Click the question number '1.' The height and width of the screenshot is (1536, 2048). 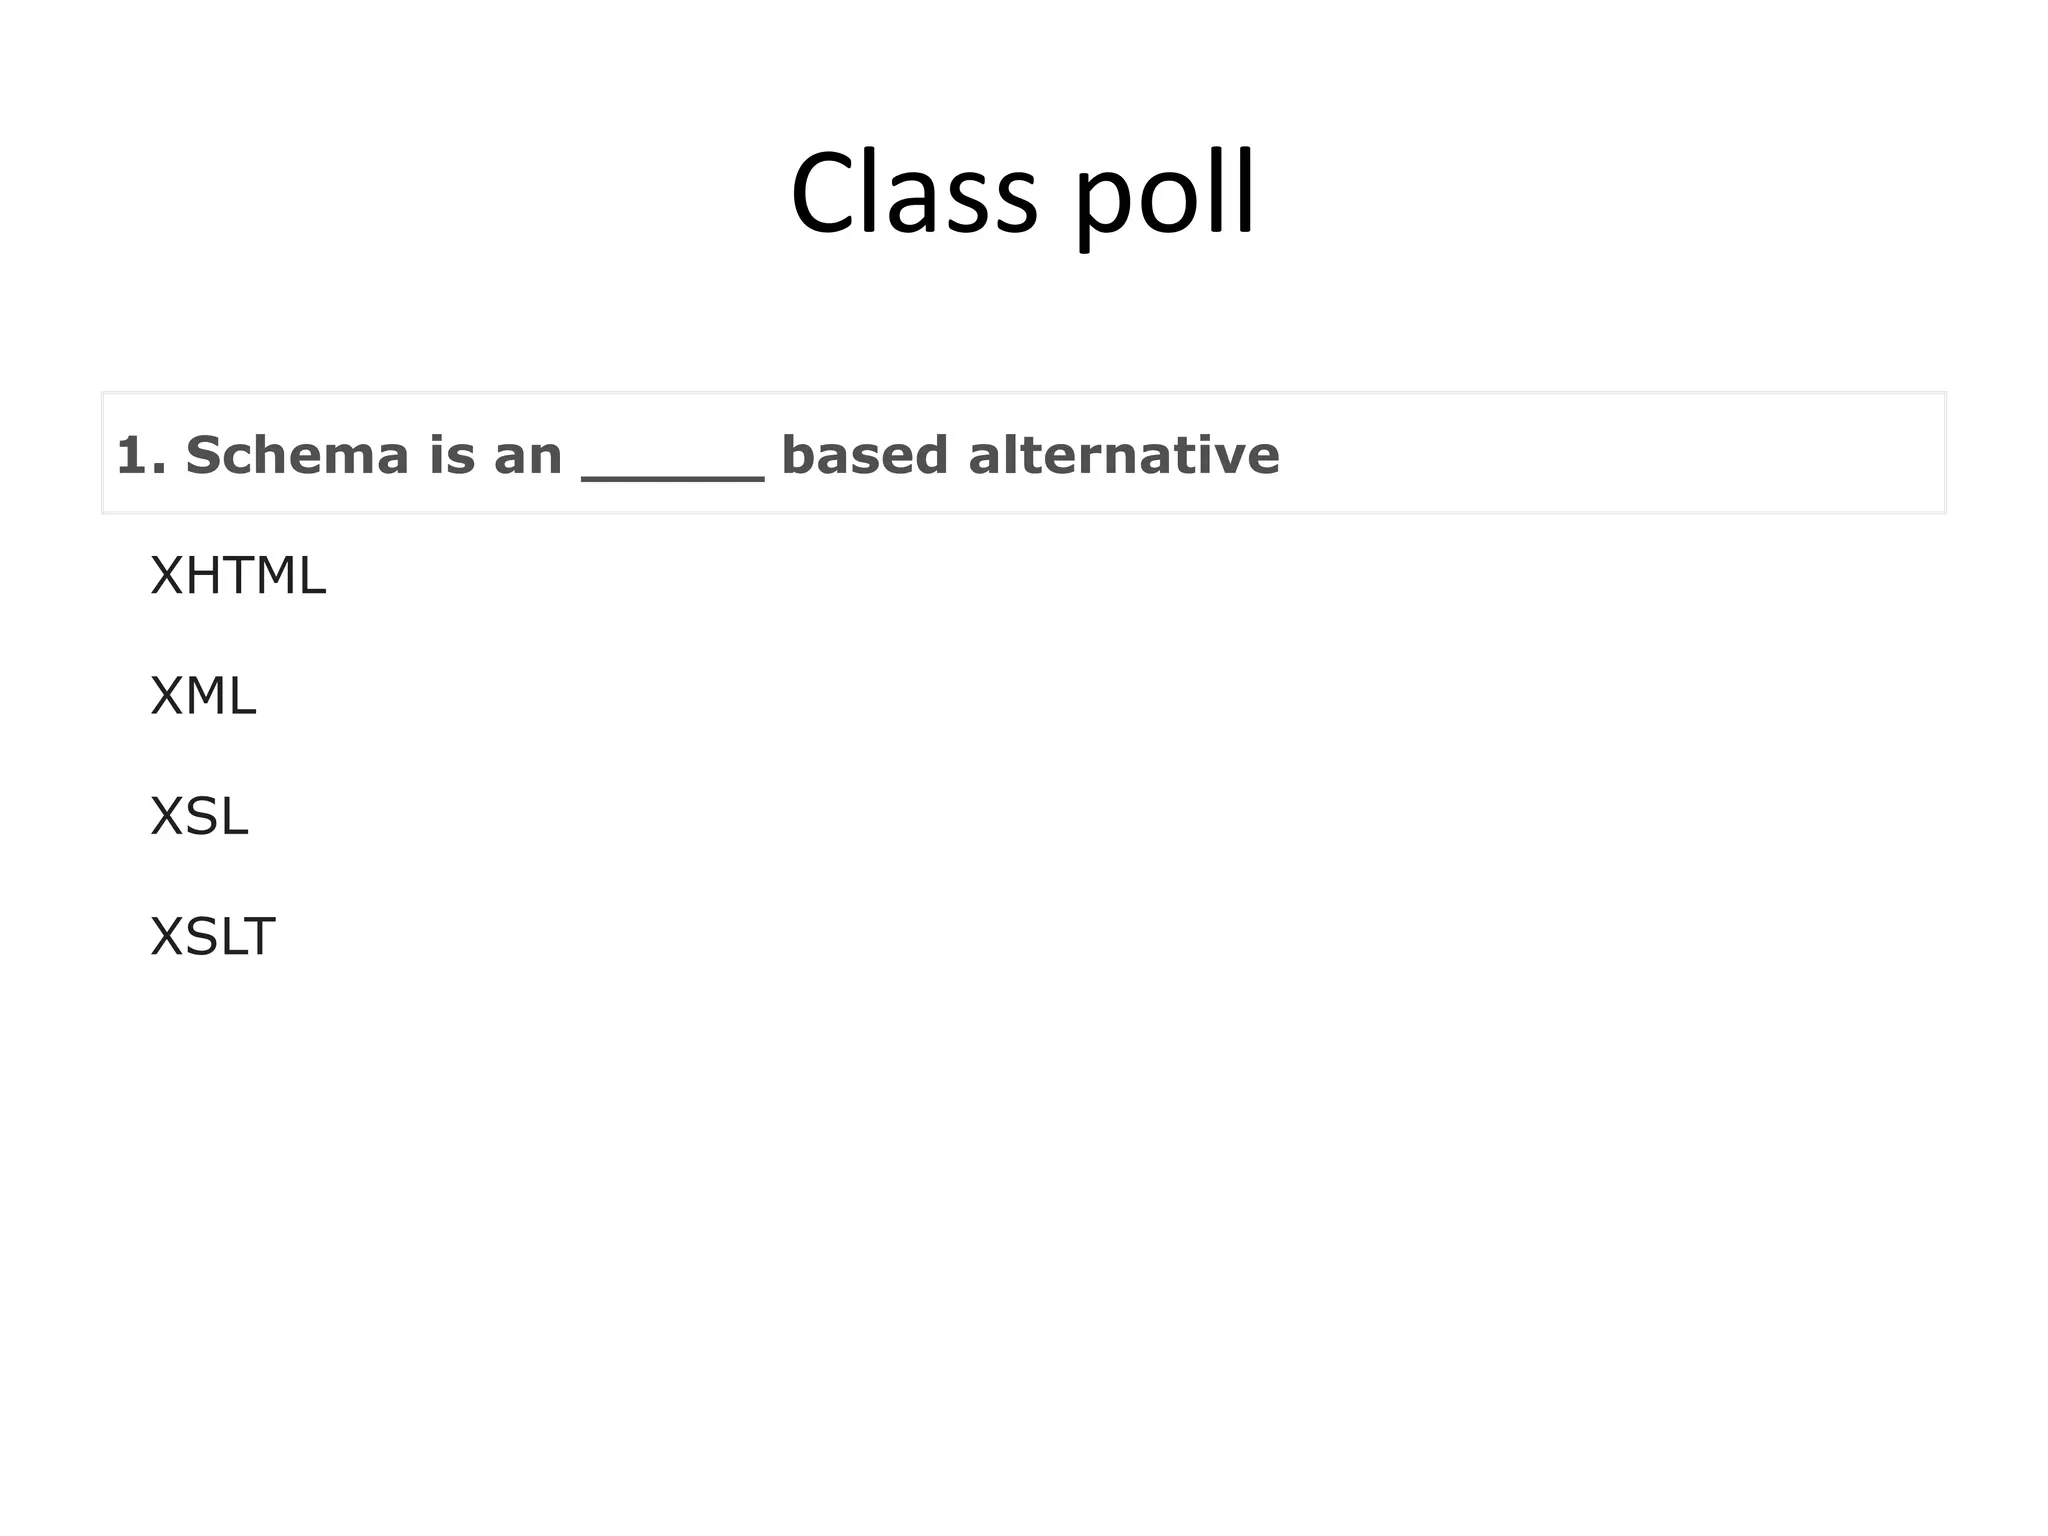141,456
